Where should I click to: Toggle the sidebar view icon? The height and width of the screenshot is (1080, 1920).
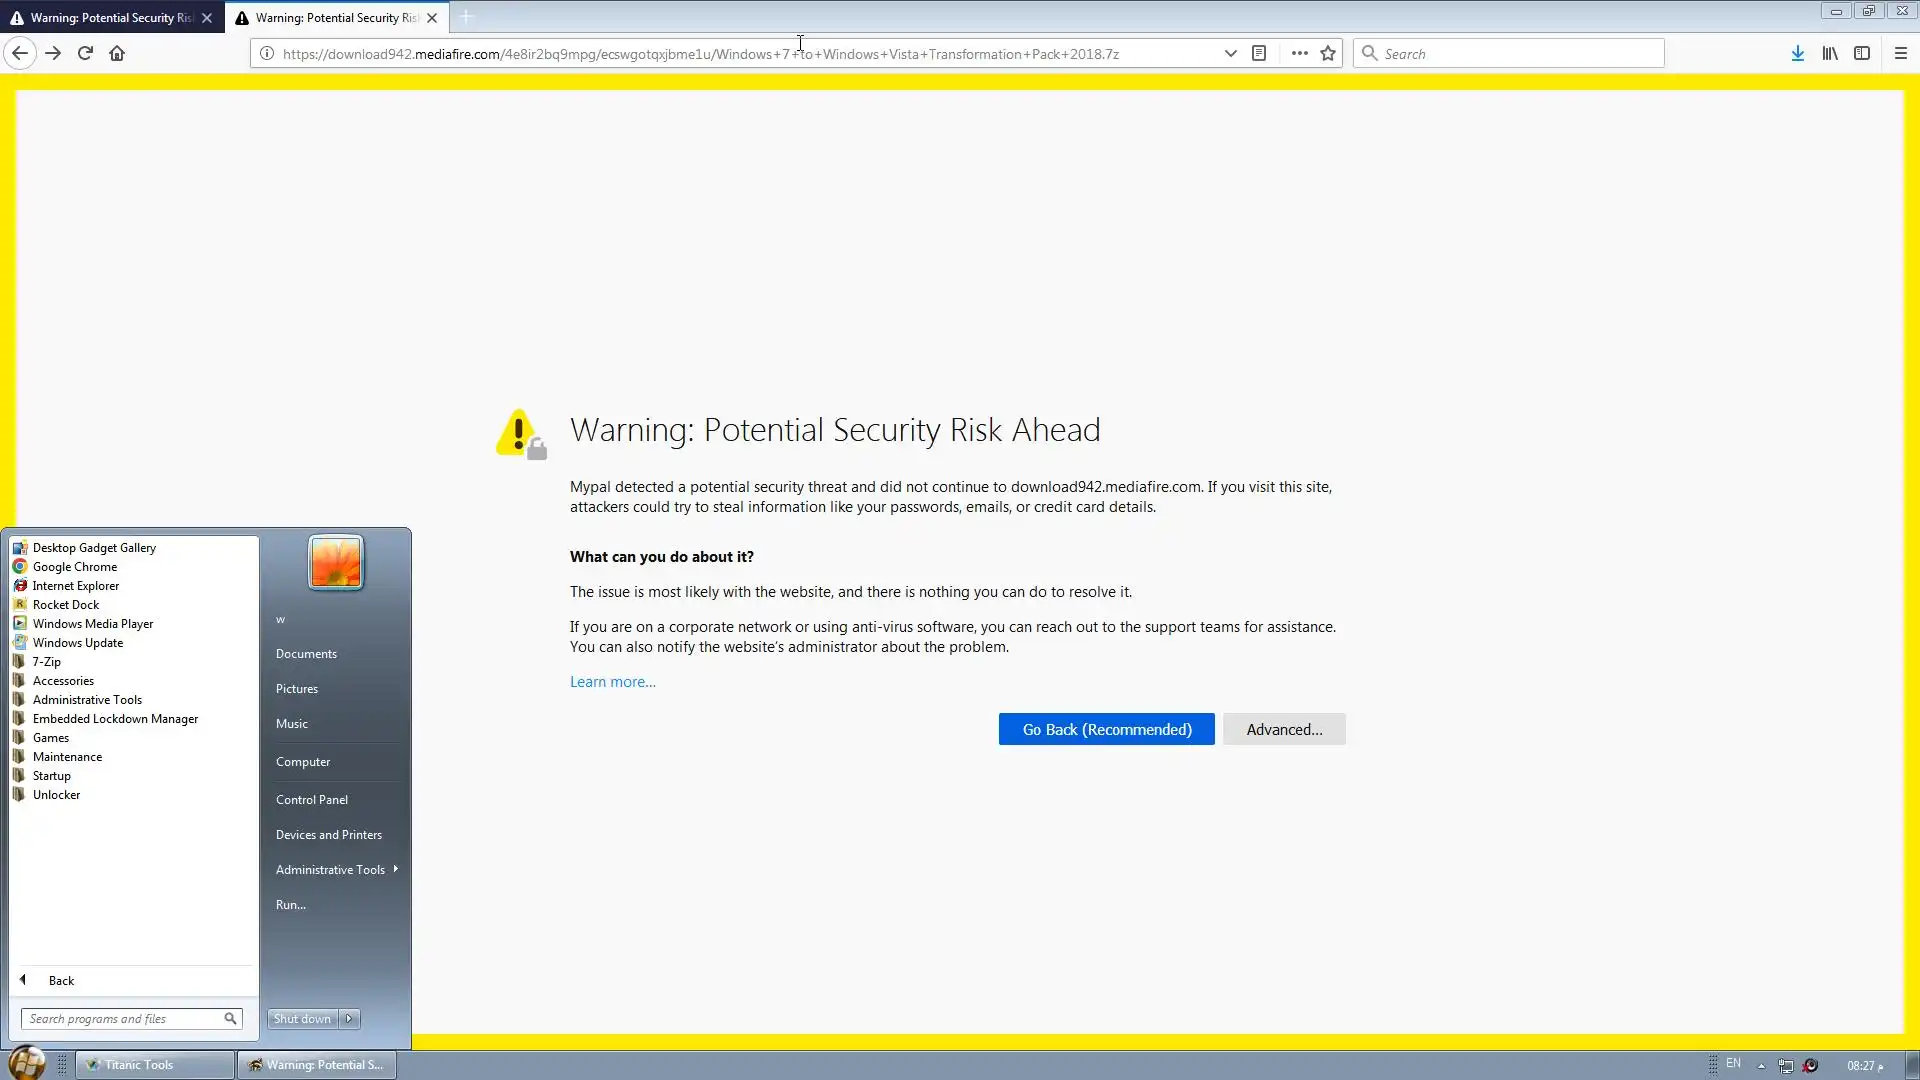pyautogui.click(x=1862, y=54)
